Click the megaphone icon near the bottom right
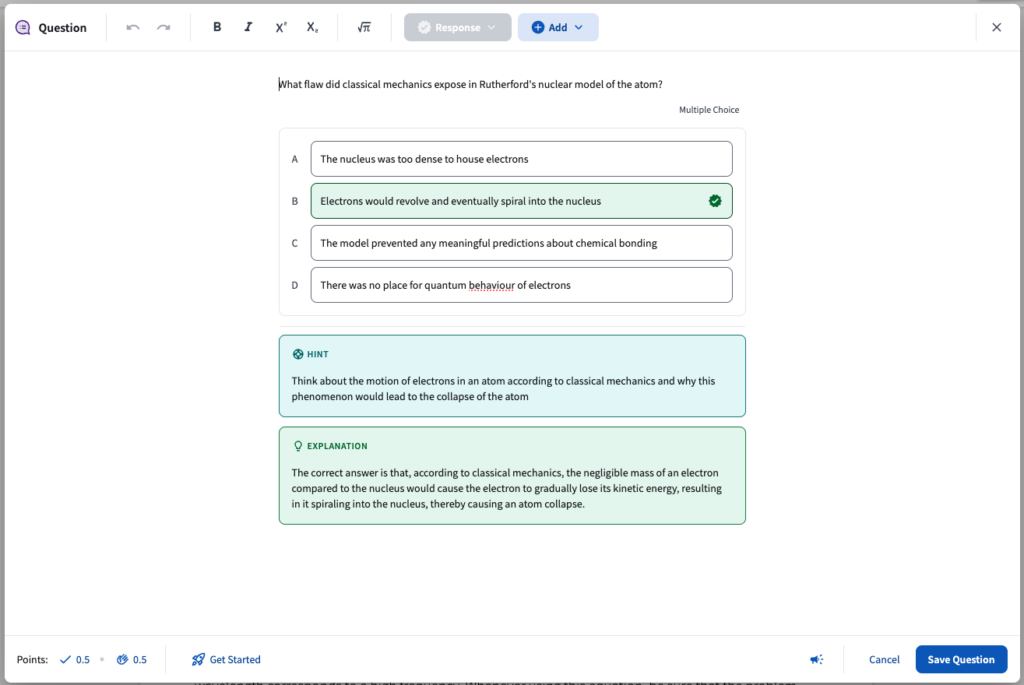 (816, 659)
